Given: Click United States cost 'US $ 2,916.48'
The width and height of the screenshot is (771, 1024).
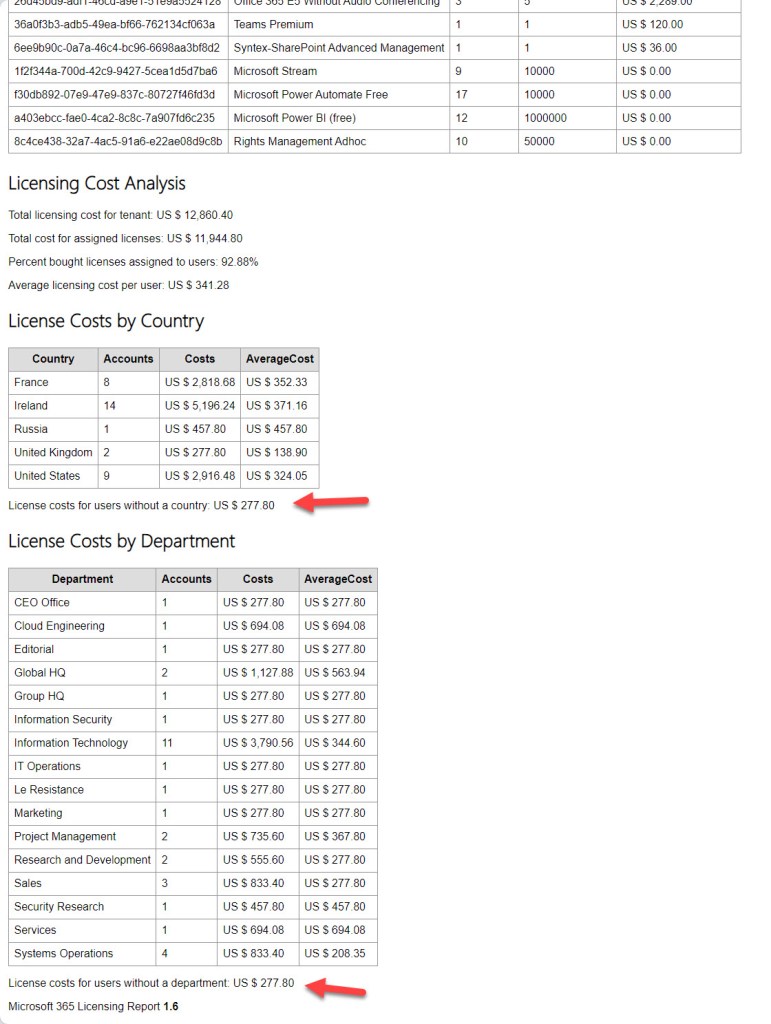Looking at the screenshot, I should (200, 476).
